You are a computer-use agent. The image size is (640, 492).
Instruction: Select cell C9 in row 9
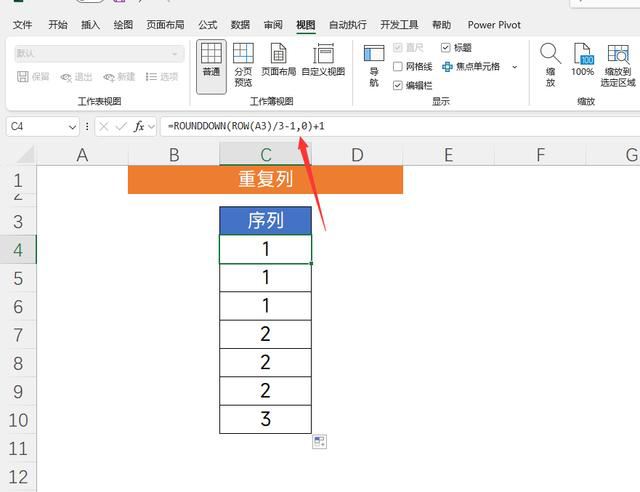(265, 391)
